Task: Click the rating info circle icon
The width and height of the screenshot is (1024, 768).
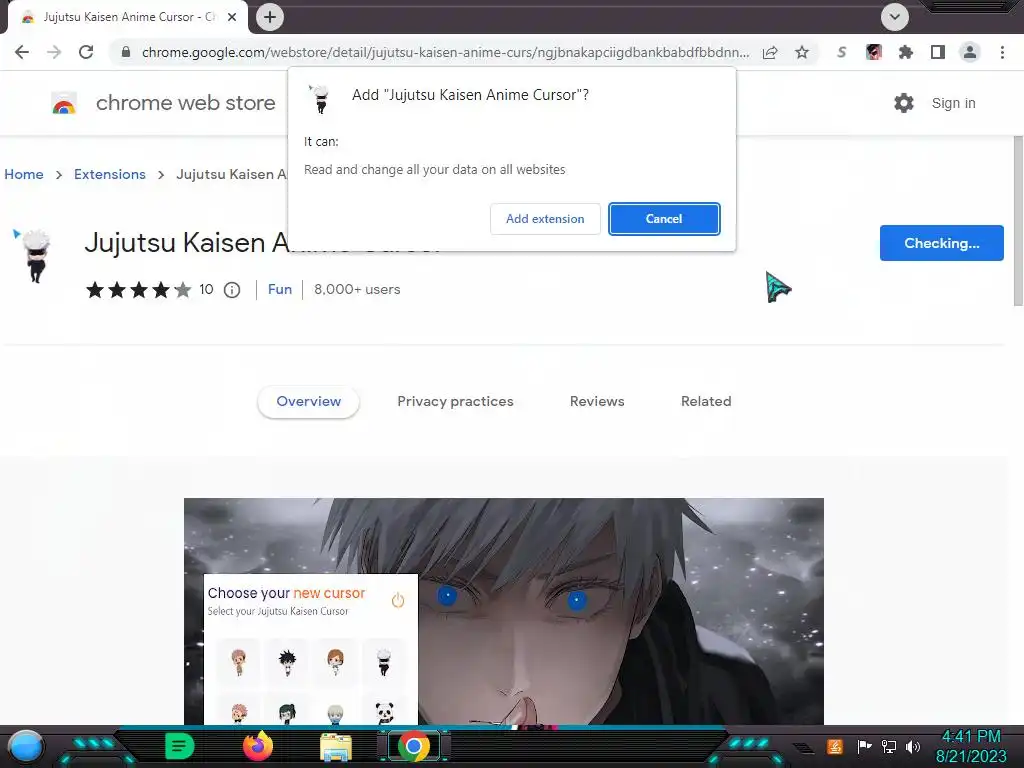Action: [x=232, y=289]
